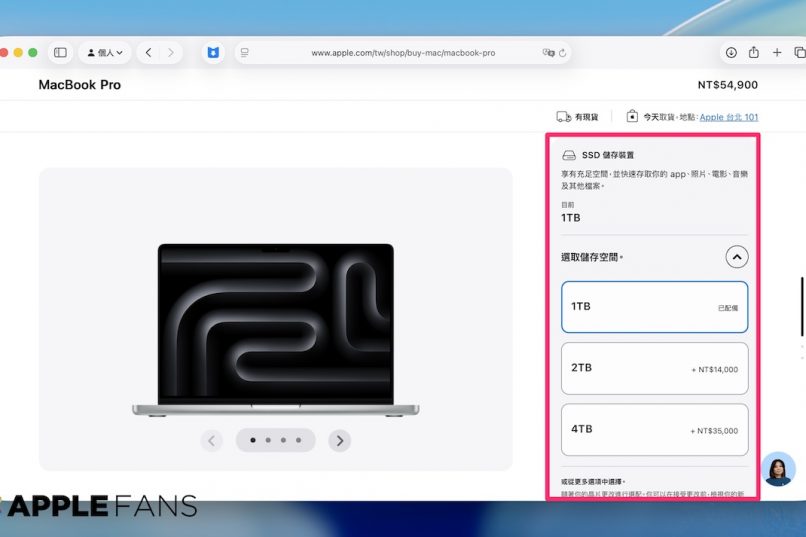806x537 pixels.
Task: Open chat with the specialist avatar
Action: click(x=778, y=469)
